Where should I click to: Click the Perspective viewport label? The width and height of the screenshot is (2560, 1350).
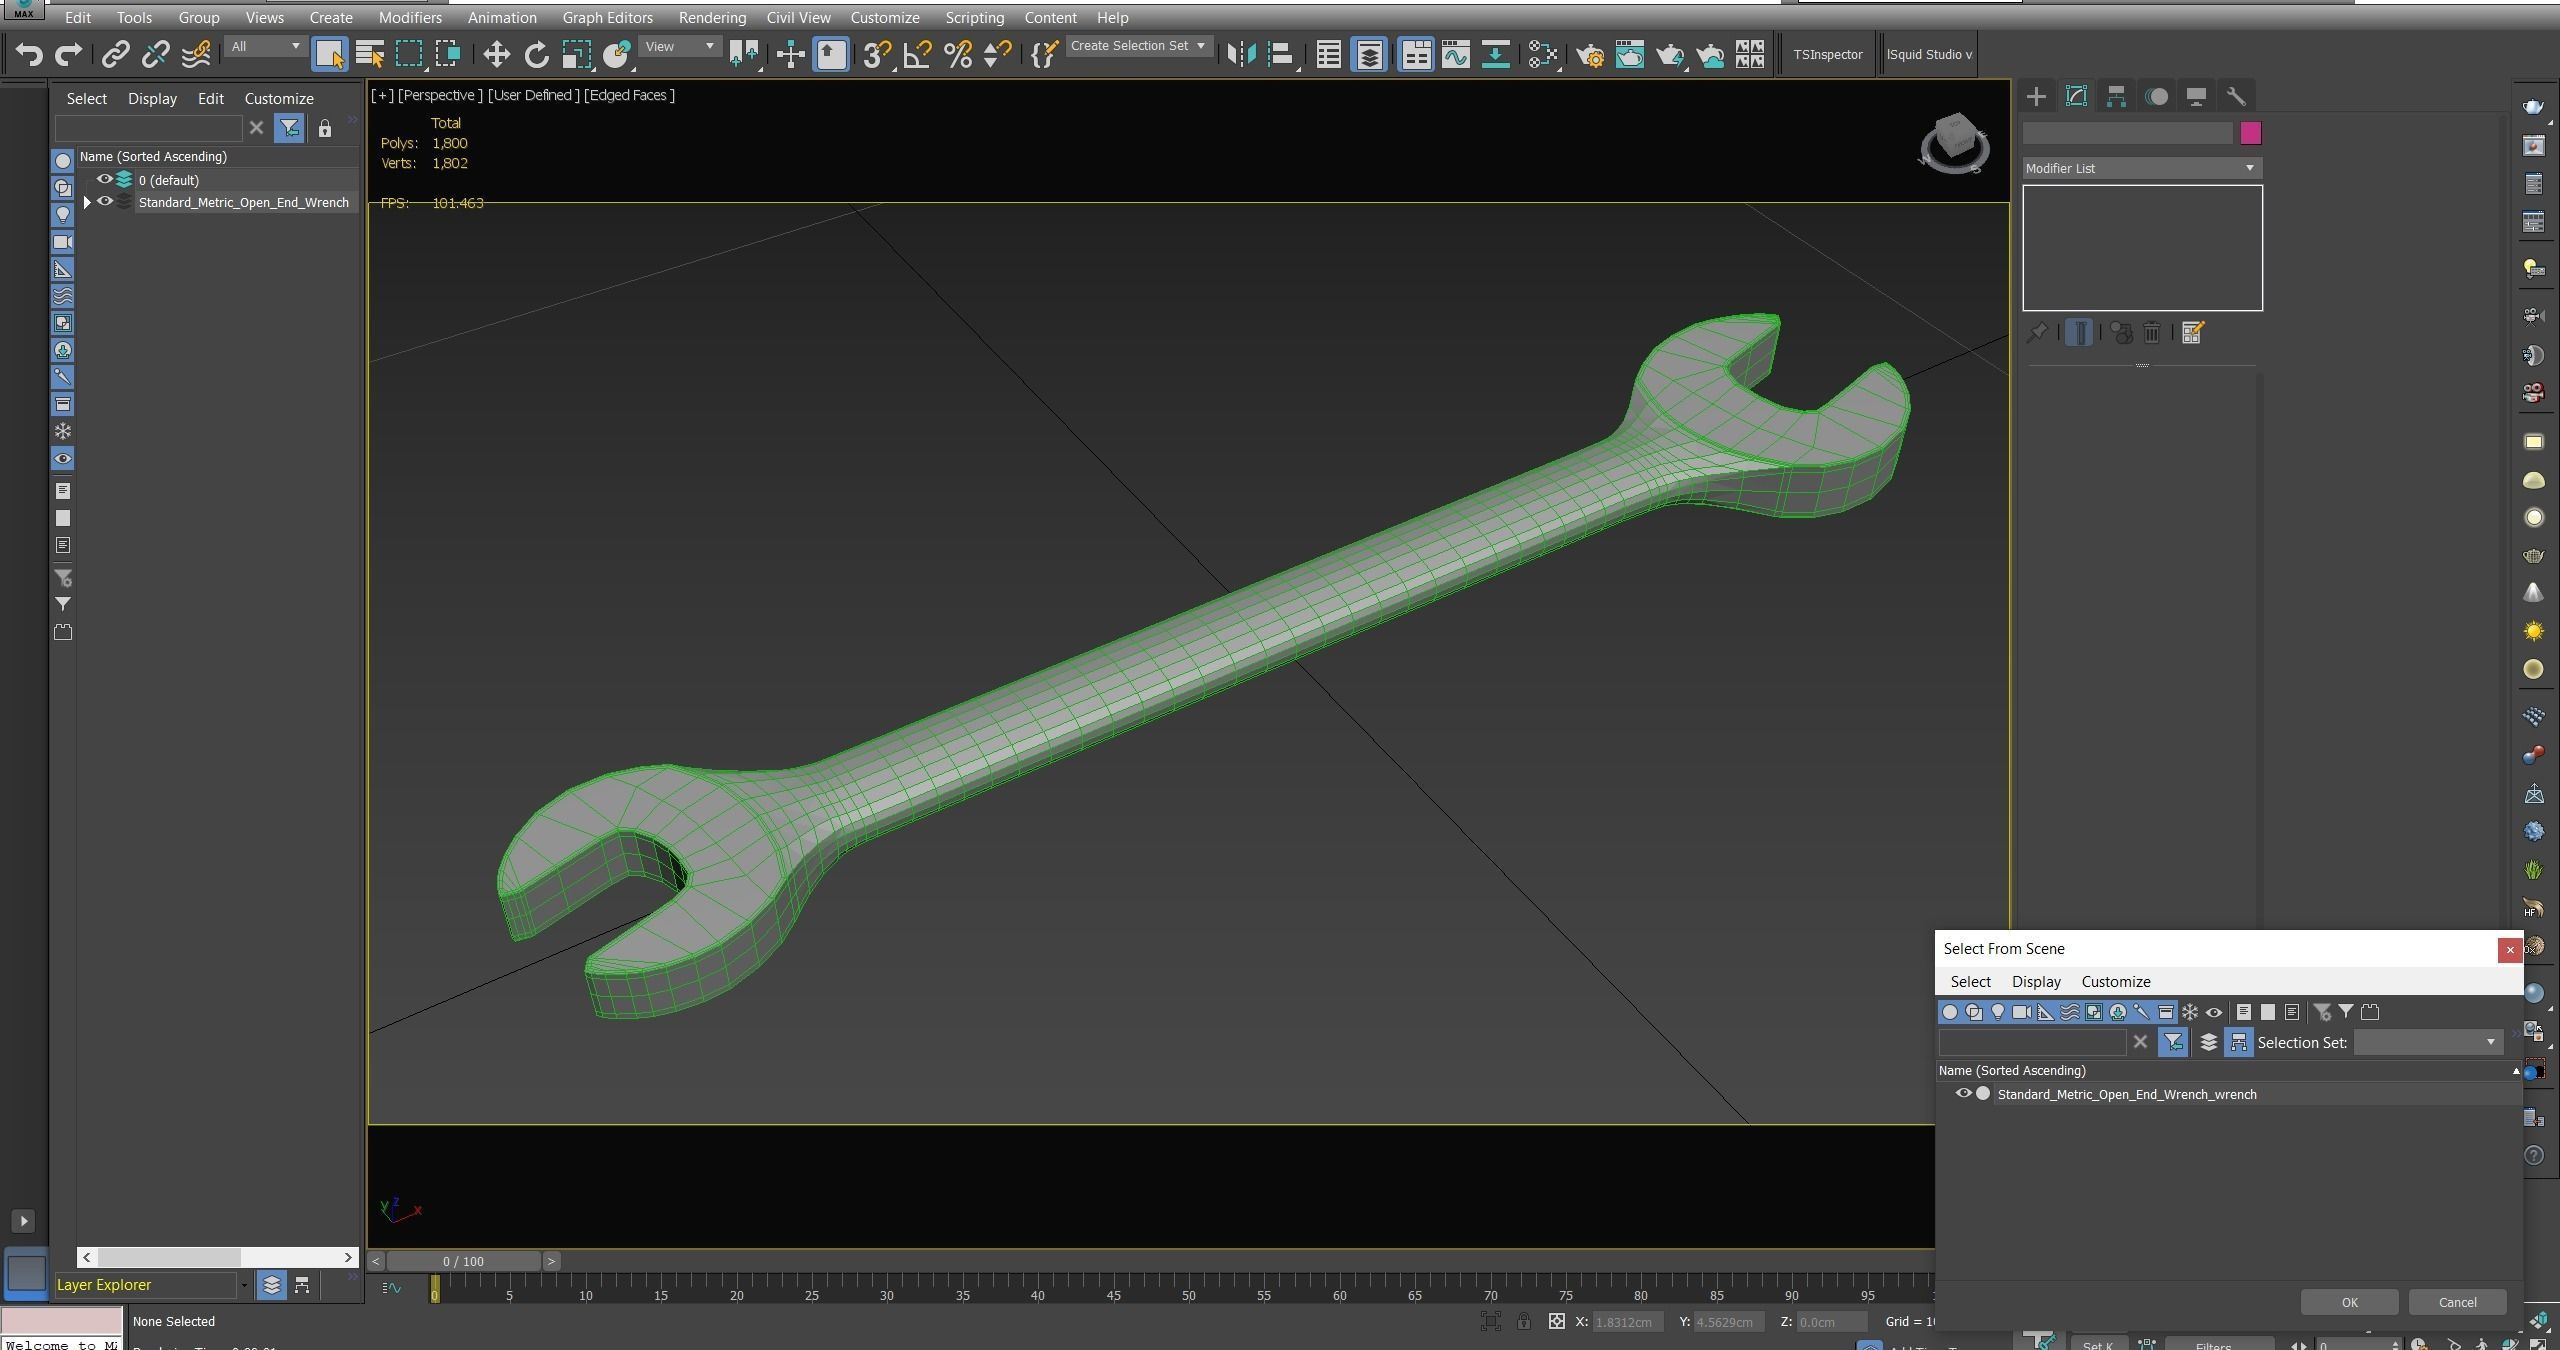click(440, 95)
